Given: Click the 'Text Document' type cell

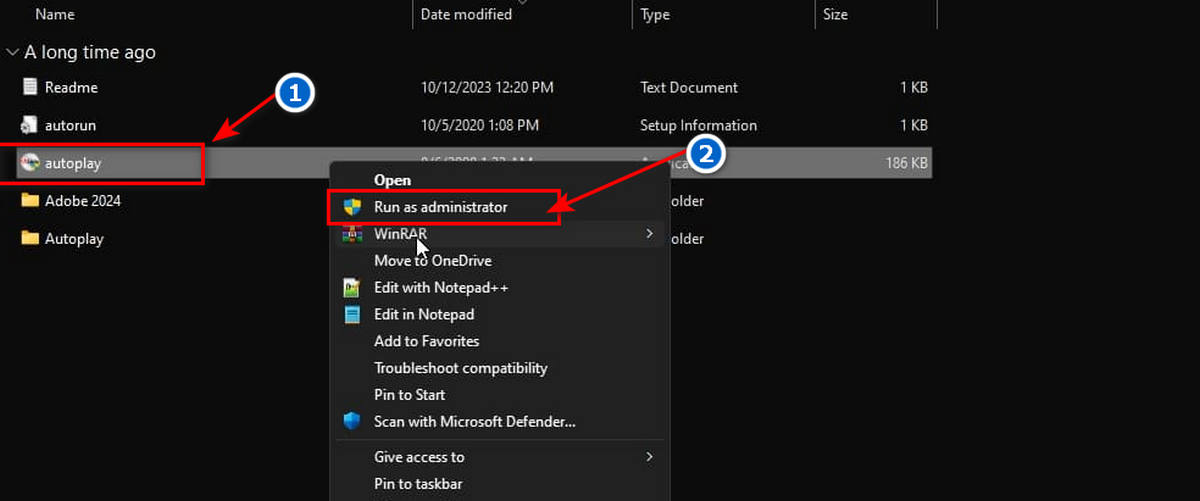Looking at the screenshot, I should click(689, 87).
